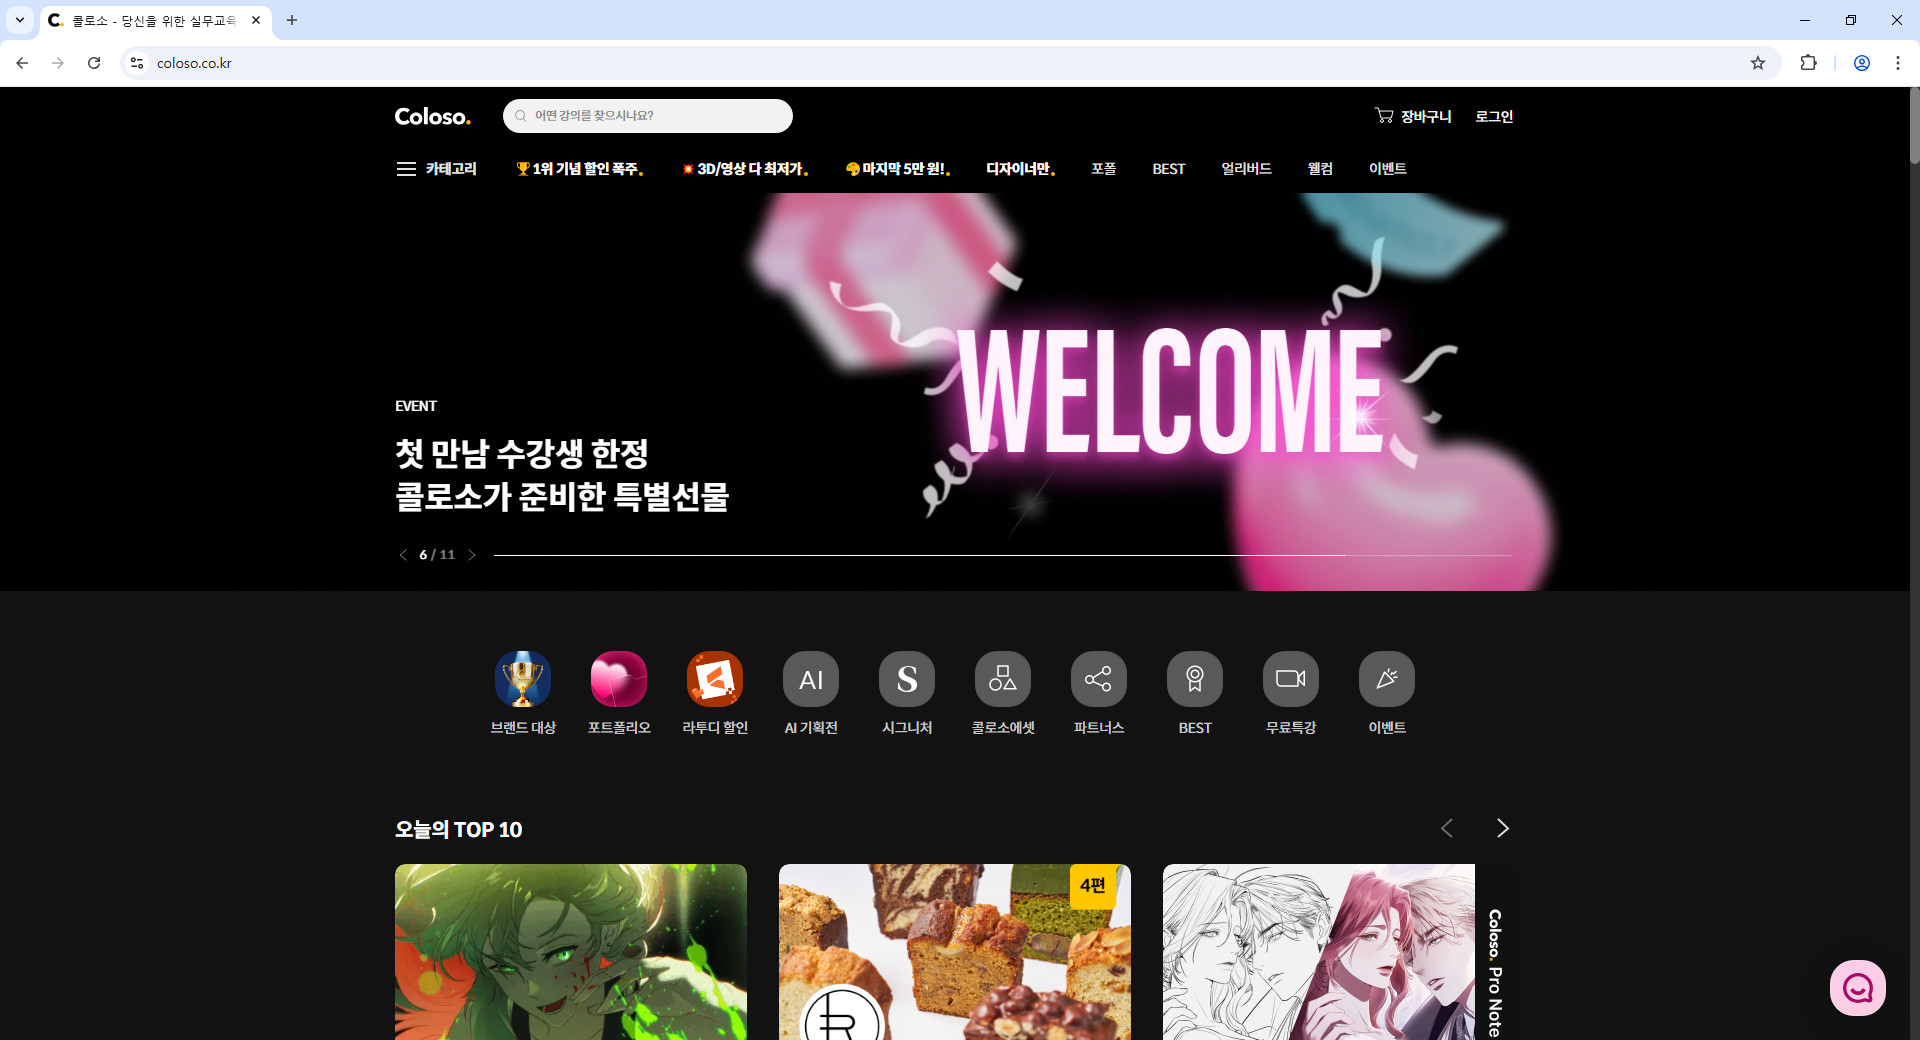Click the 시그니처 S icon

pos(907,679)
